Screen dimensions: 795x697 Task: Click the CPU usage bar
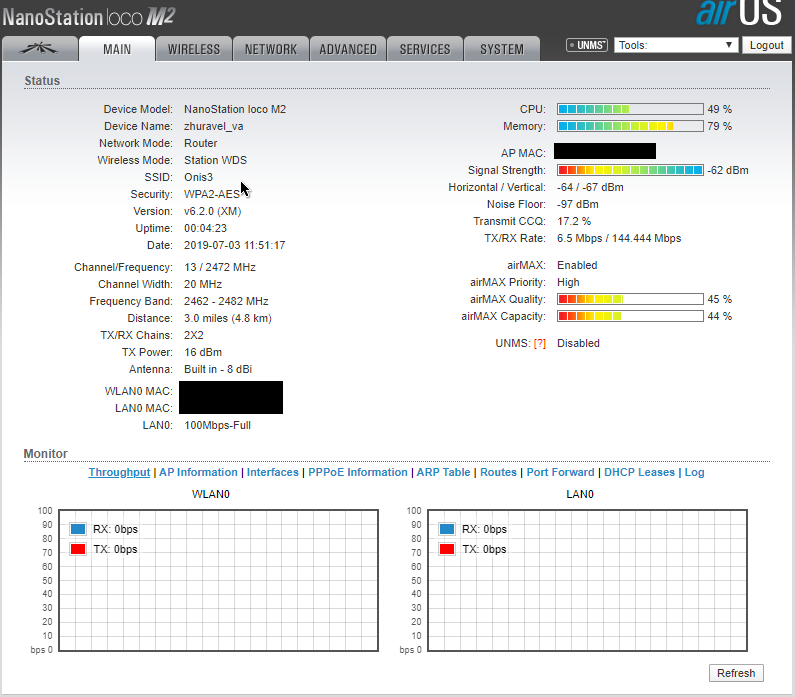click(x=630, y=109)
